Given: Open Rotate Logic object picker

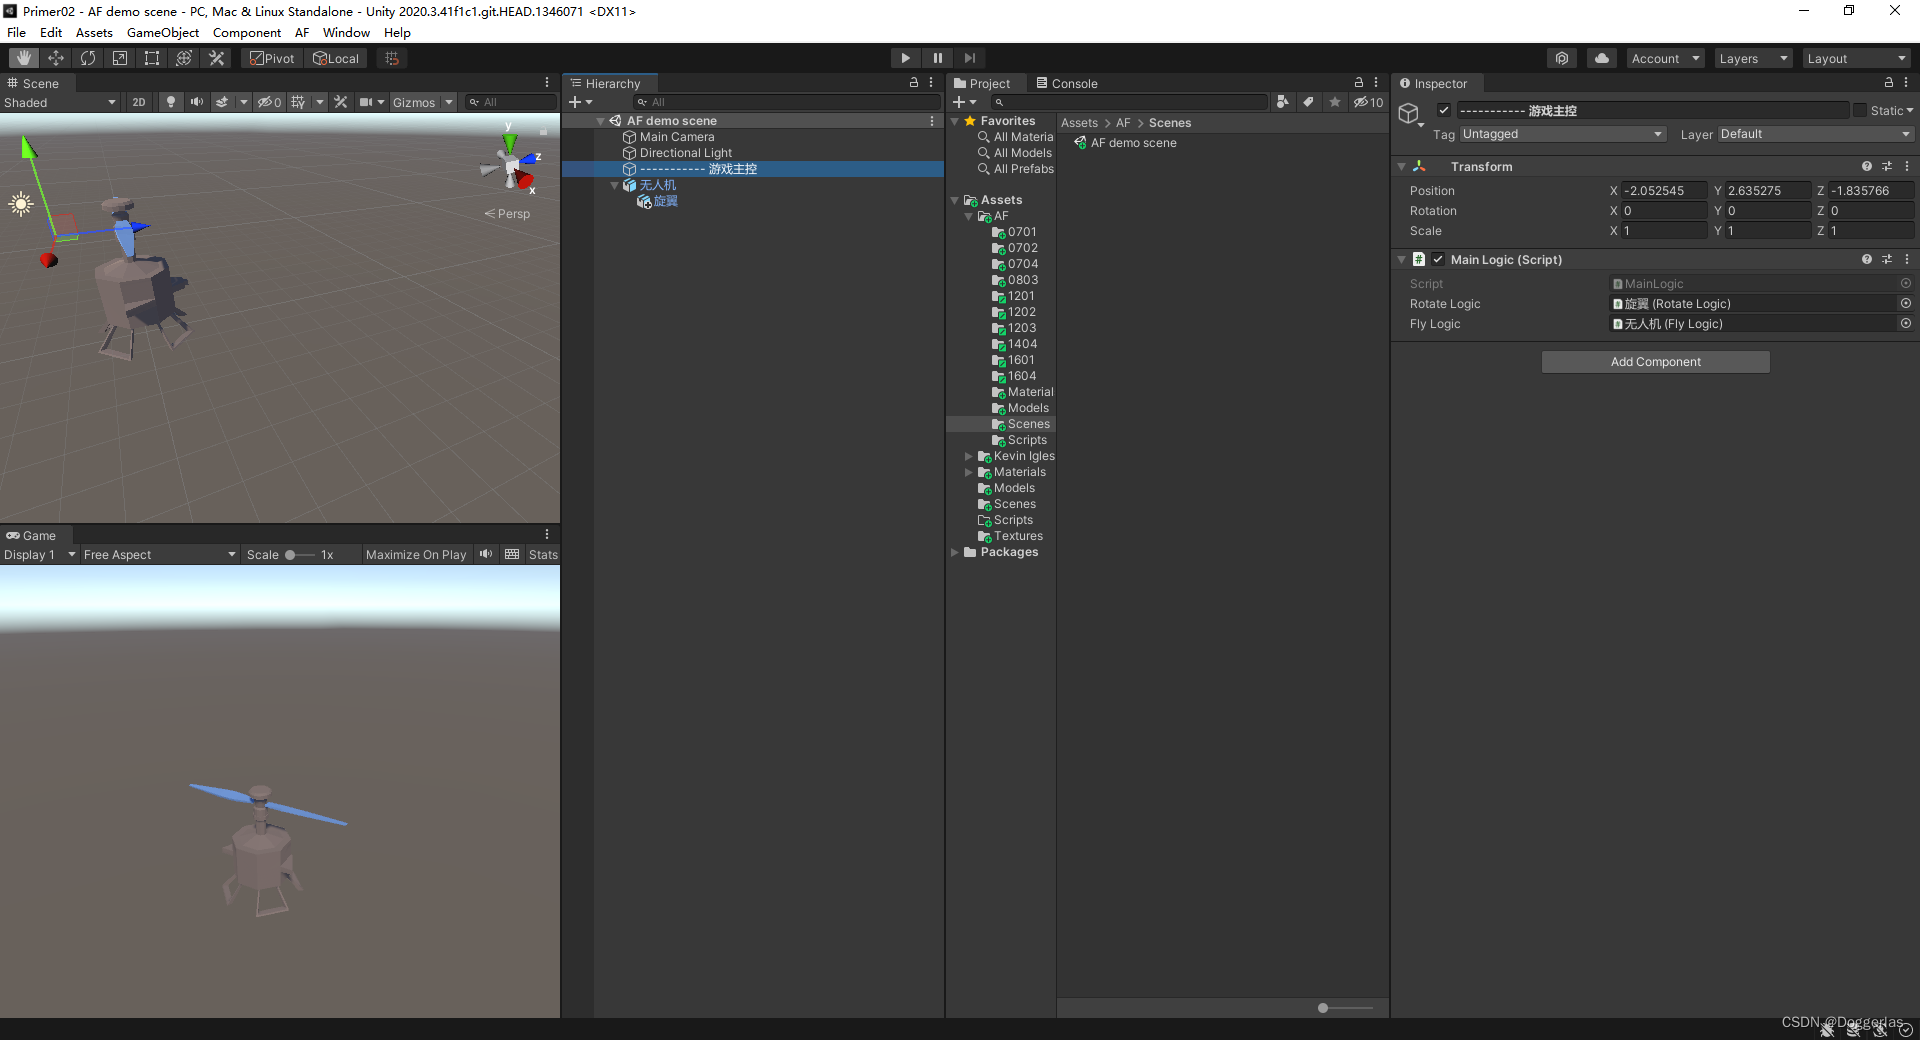Looking at the screenshot, I should [x=1906, y=303].
